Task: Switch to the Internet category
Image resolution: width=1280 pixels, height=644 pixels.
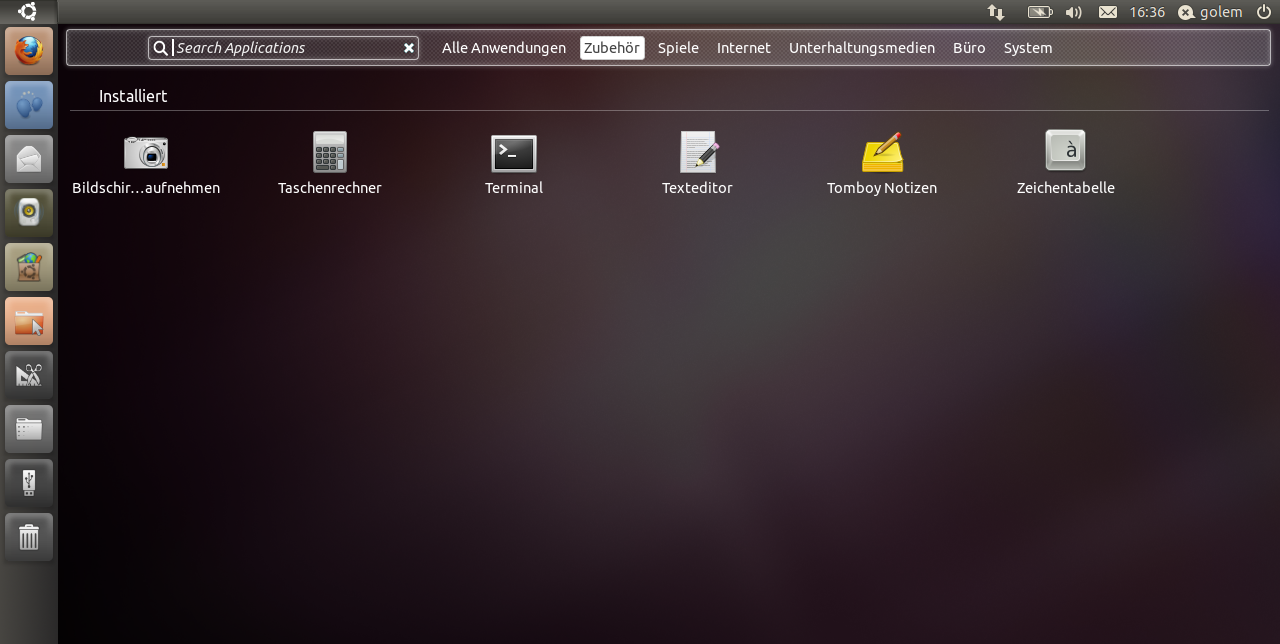Action: point(744,48)
